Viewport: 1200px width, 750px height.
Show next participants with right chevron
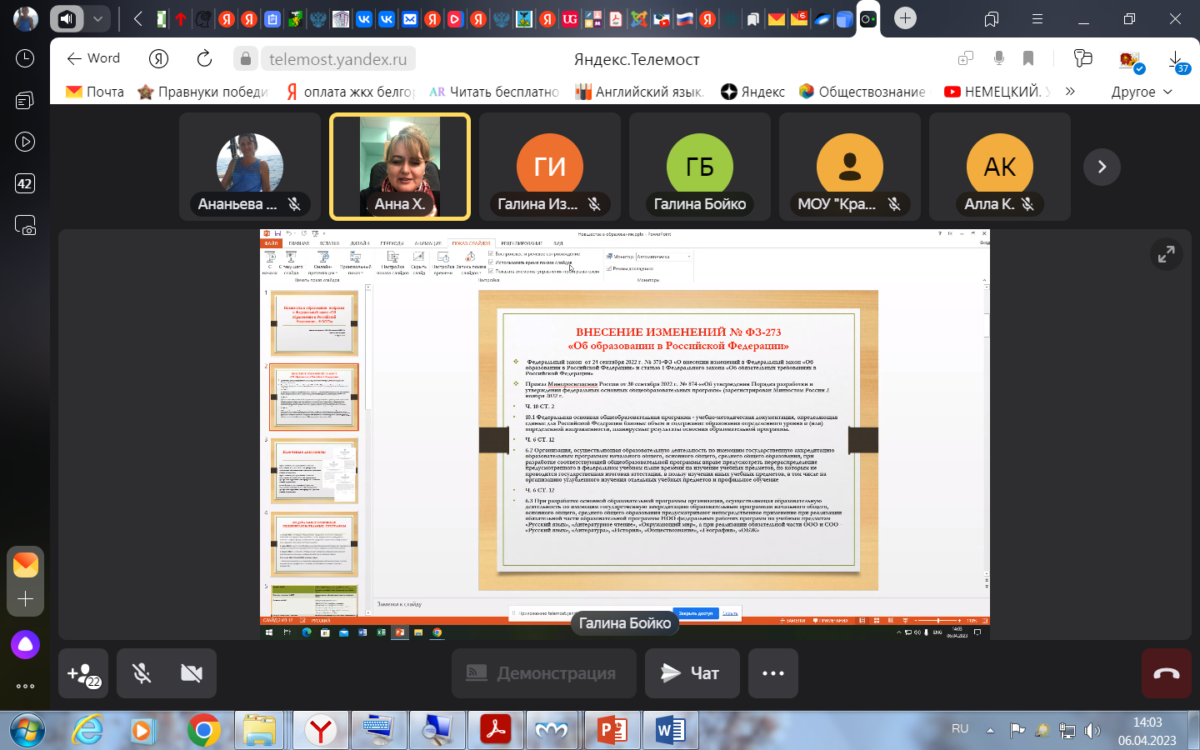(x=1102, y=166)
